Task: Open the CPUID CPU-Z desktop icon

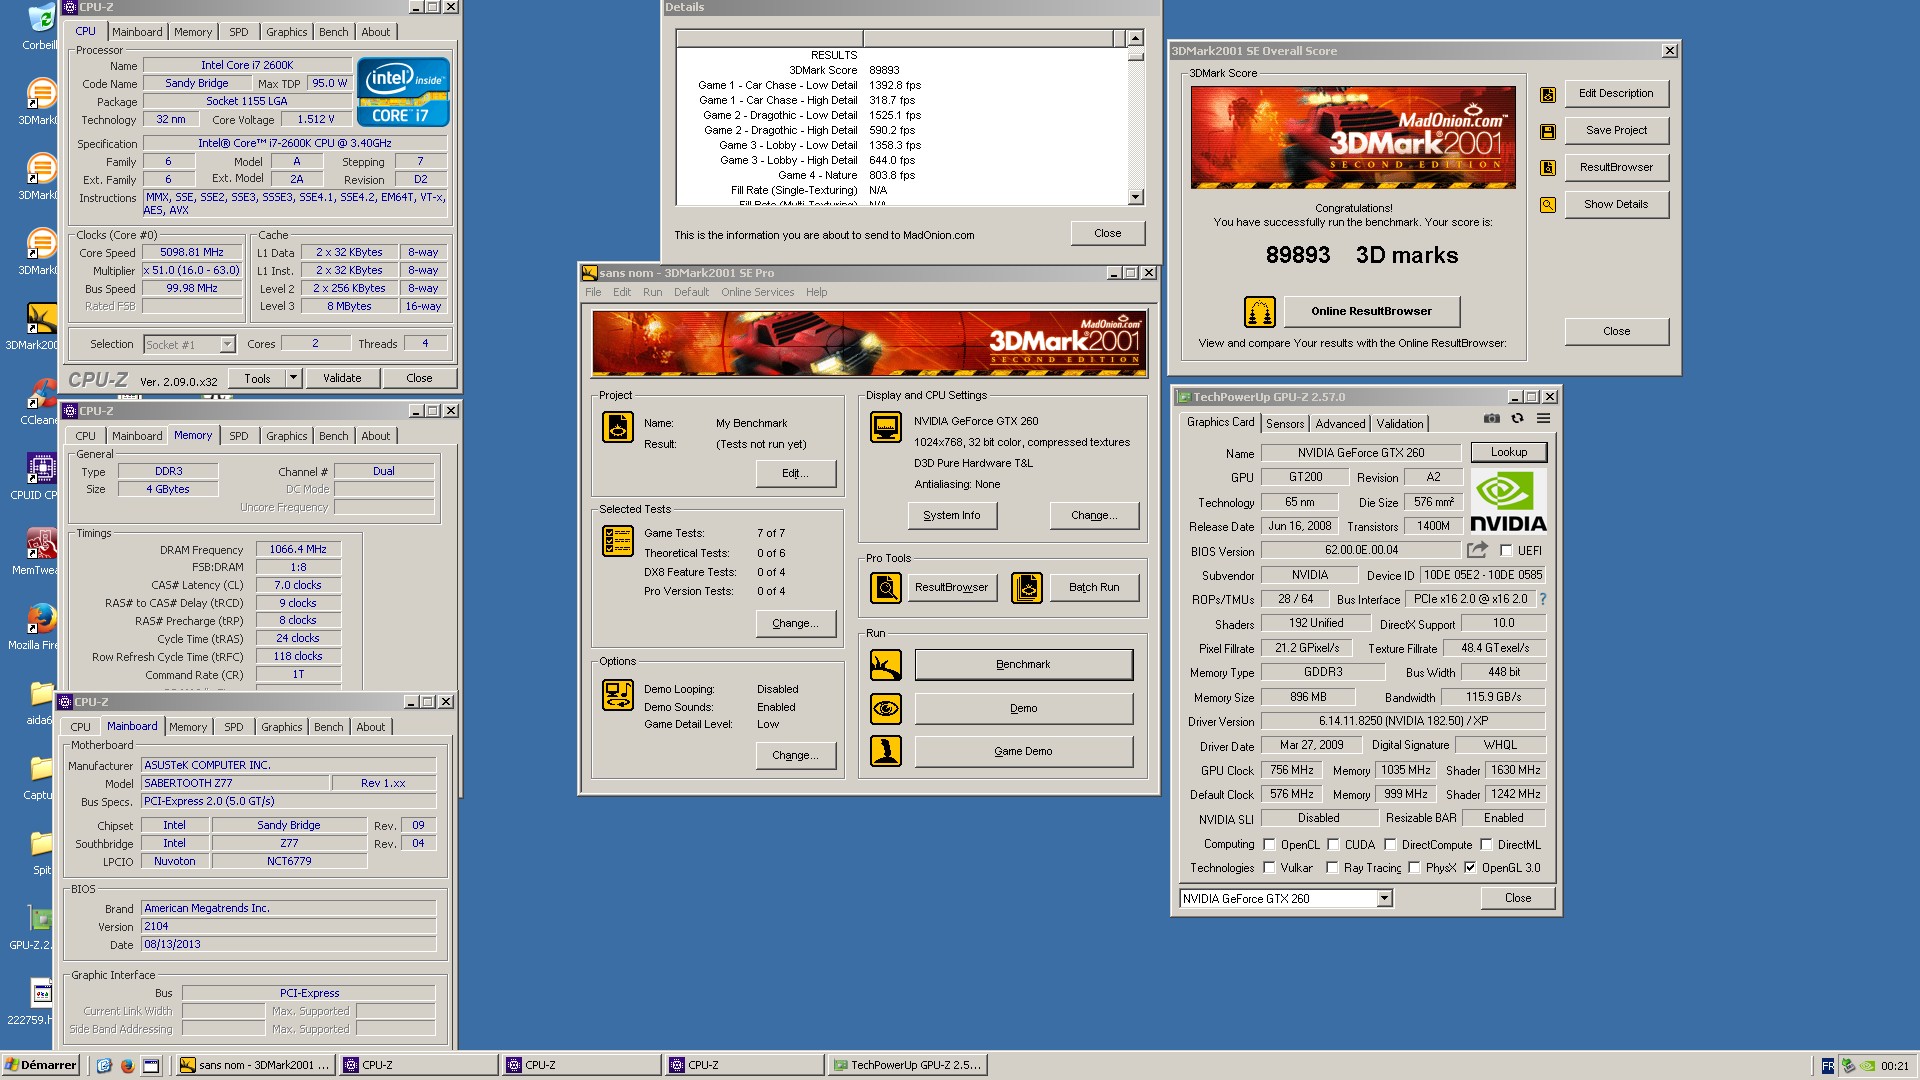Action: pos(41,468)
